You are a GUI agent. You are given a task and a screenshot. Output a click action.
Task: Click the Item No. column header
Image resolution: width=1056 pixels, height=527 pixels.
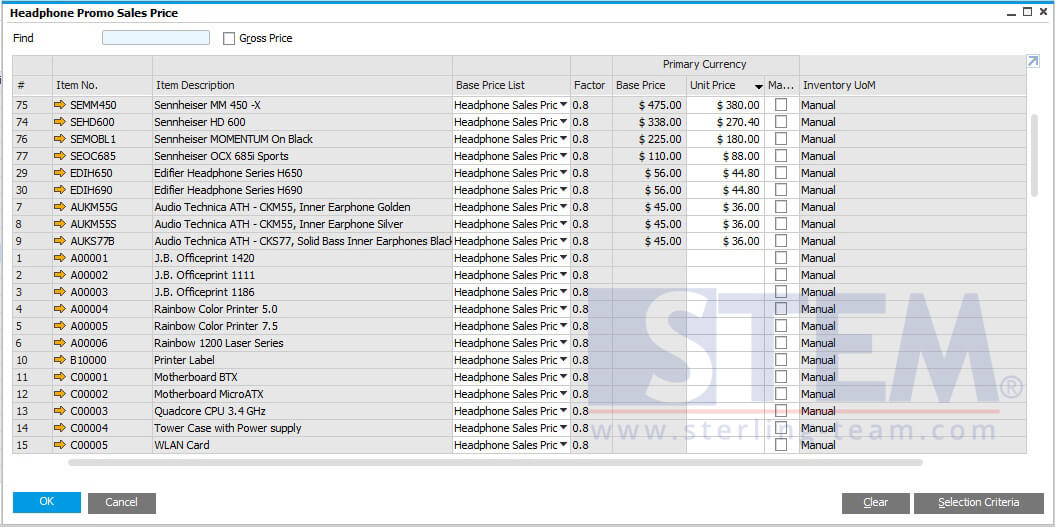tap(102, 85)
